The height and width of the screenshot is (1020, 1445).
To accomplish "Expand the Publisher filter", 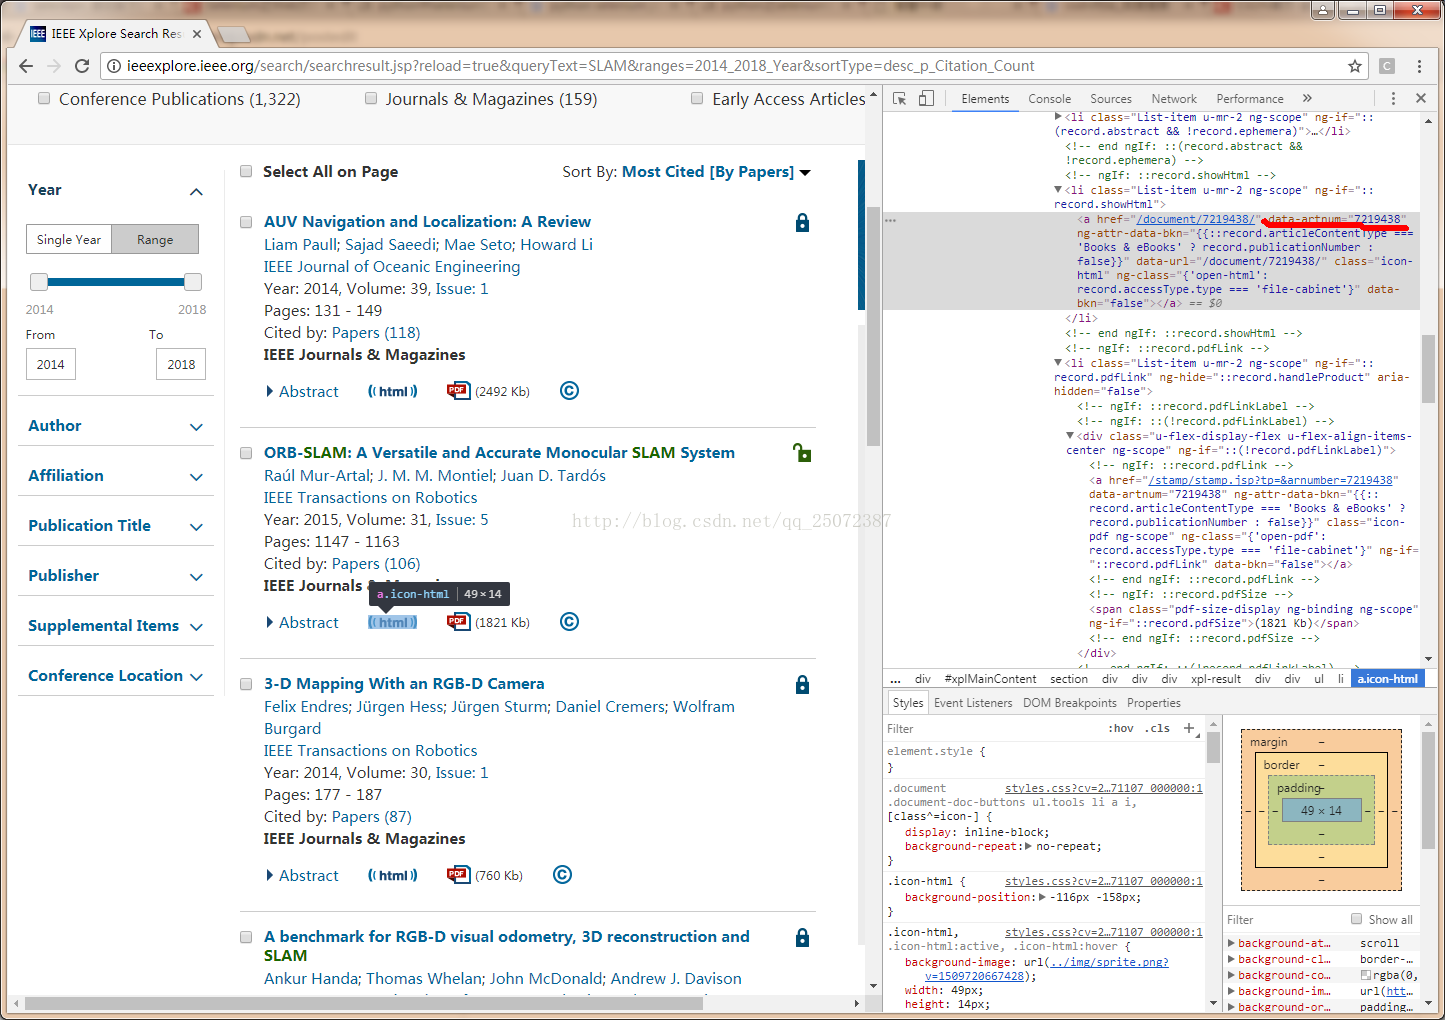I will tap(196, 577).
